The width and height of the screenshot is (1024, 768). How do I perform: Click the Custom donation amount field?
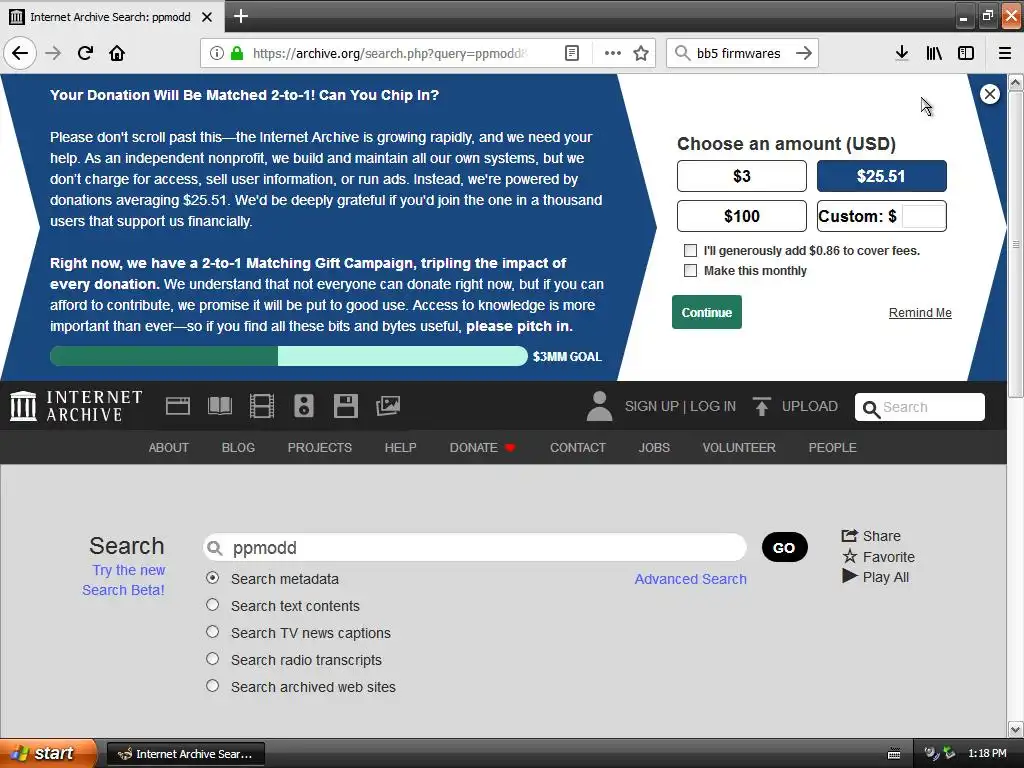click(x=923, y=216)
